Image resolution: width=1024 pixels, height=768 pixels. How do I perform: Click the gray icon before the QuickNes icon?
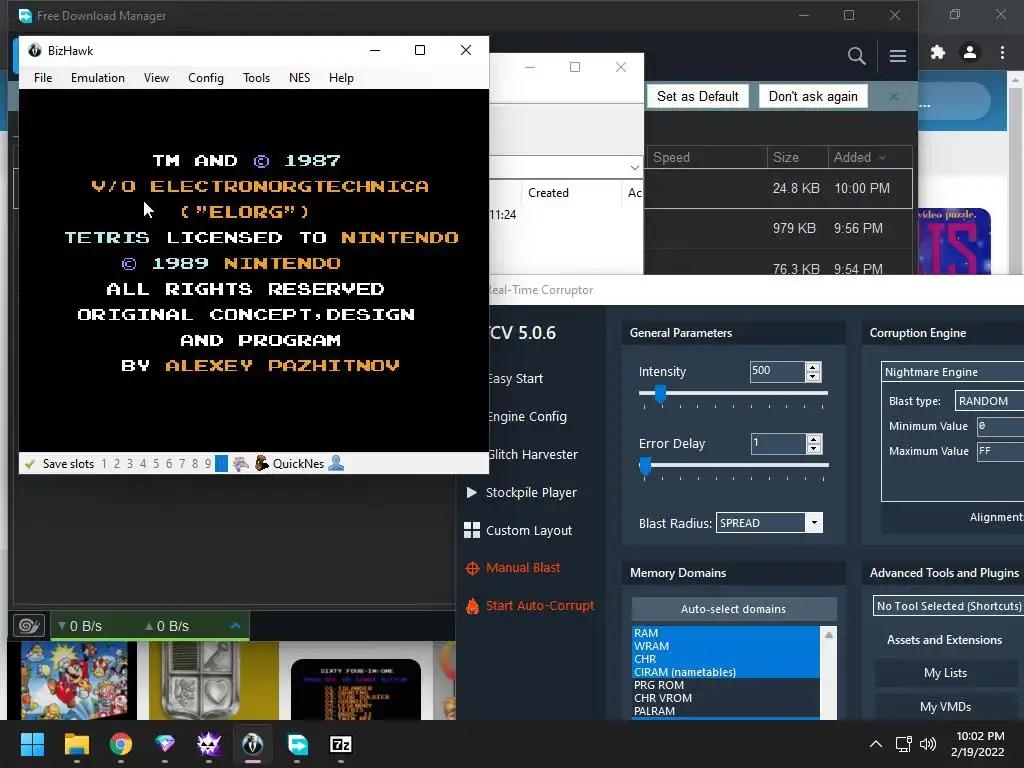pyautogui.click(x=241, y=464)
